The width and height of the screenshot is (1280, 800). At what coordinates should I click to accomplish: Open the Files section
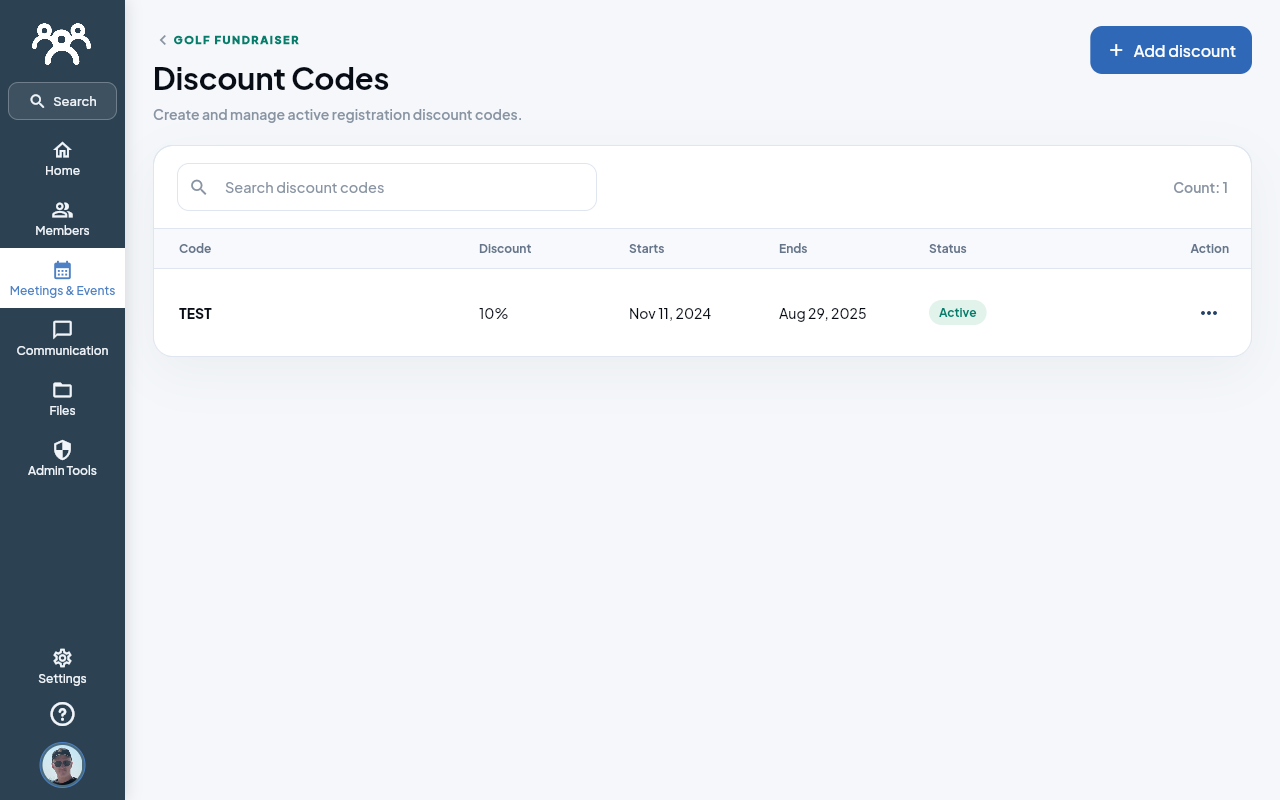coord(62,398)
